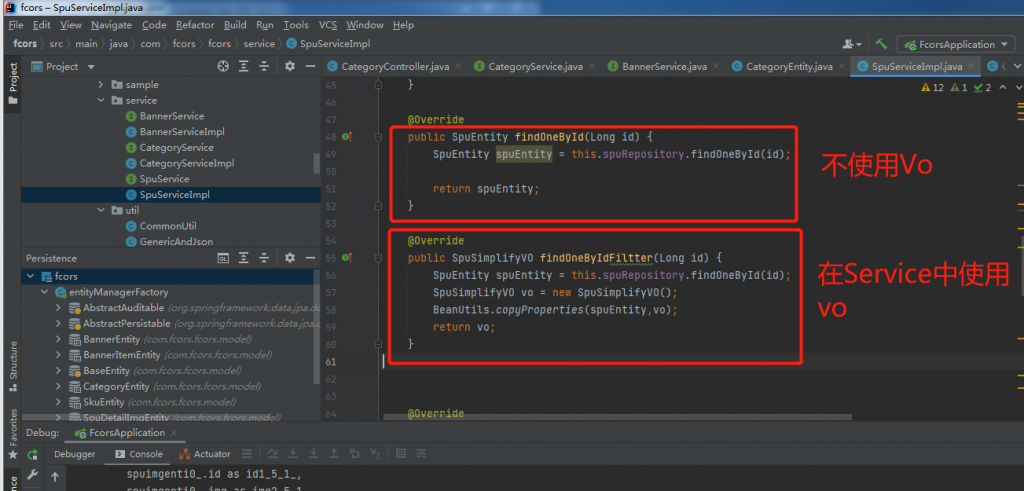Click the query console icon in Persistence panel
This screenshot has height=491, width=1024.
(x=223, y=258)
